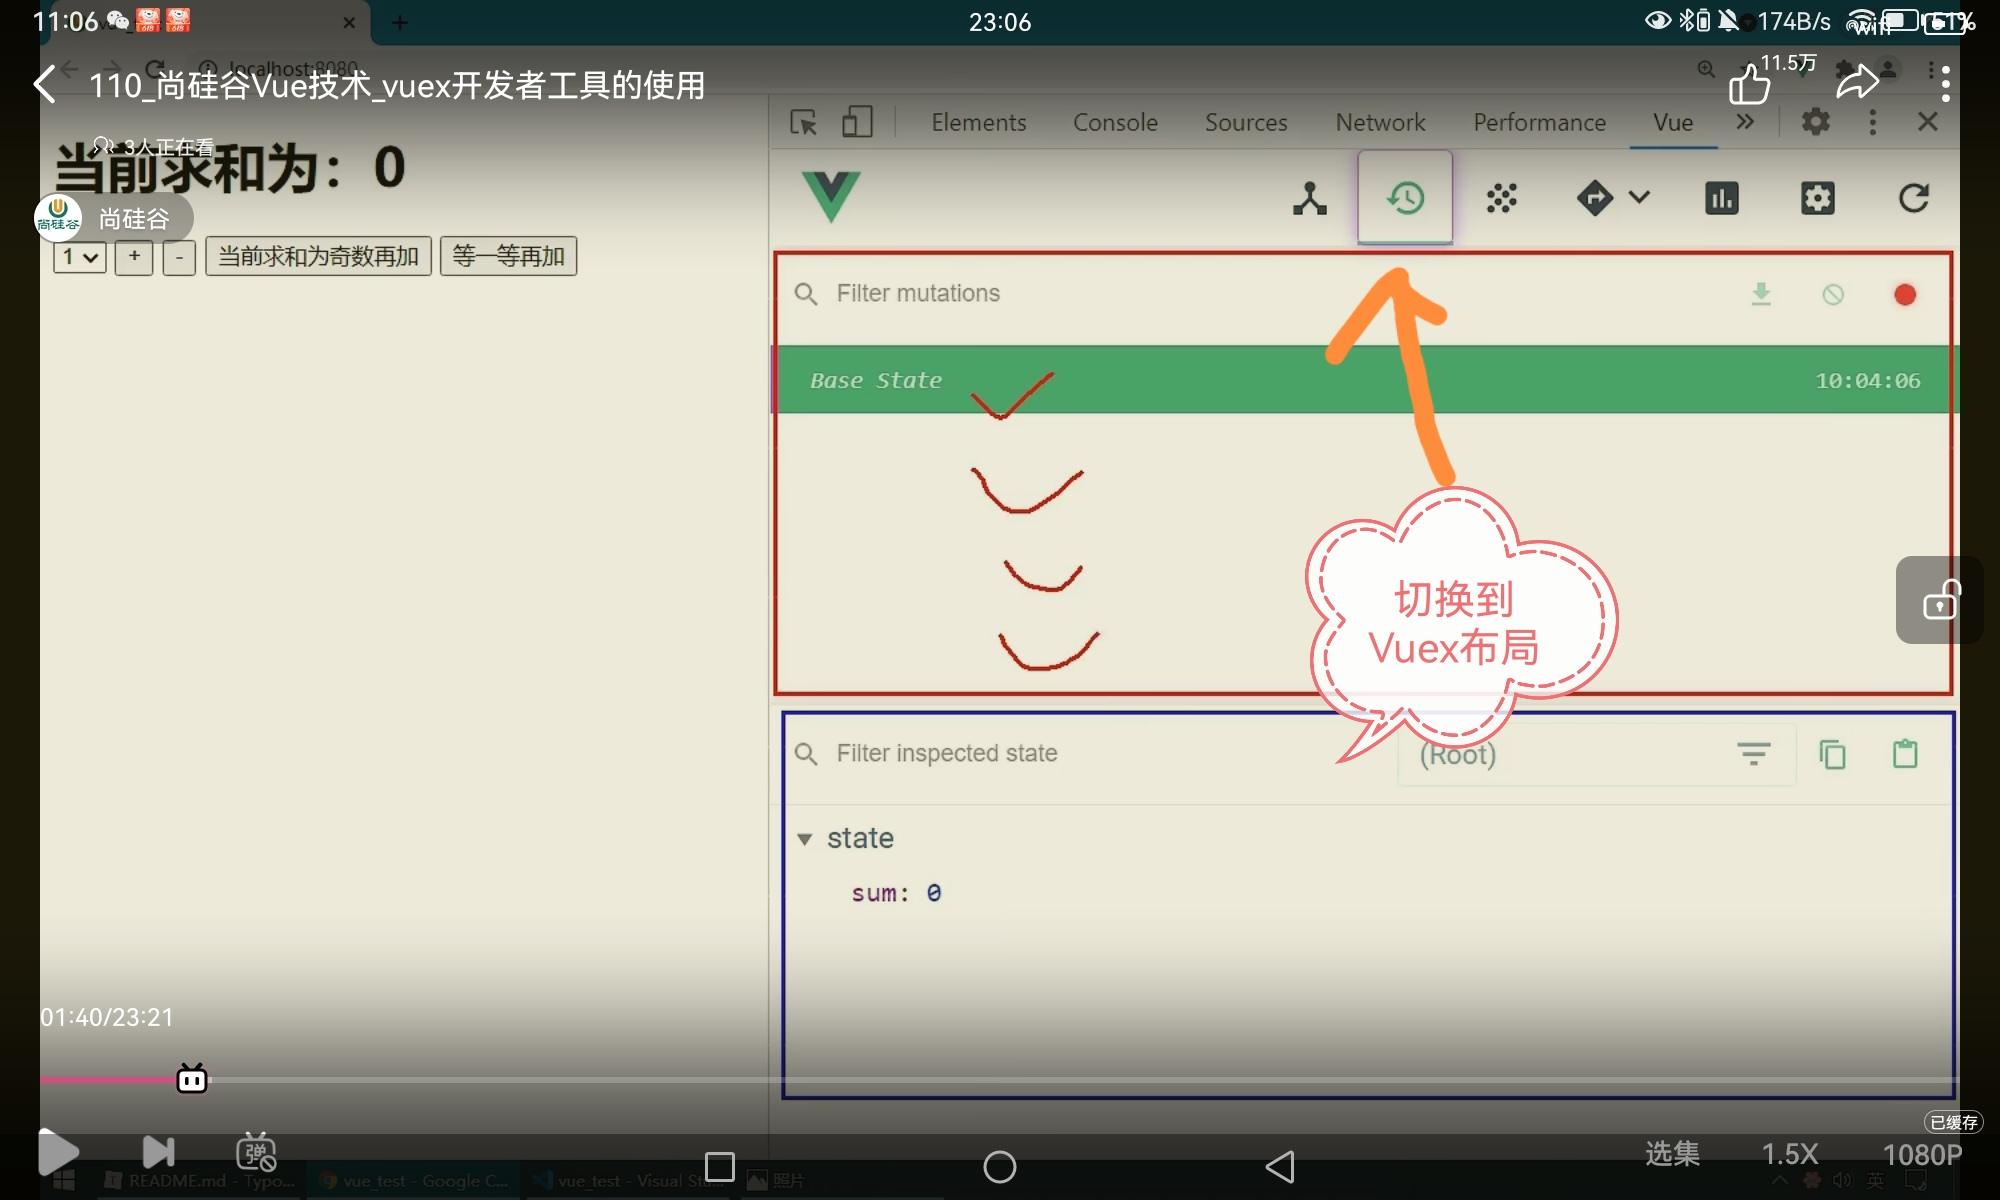The height and width of the screenshot is (1200, 2000).
Task: Open the Vue events dots icon
Action: [x=1501, y=198]
